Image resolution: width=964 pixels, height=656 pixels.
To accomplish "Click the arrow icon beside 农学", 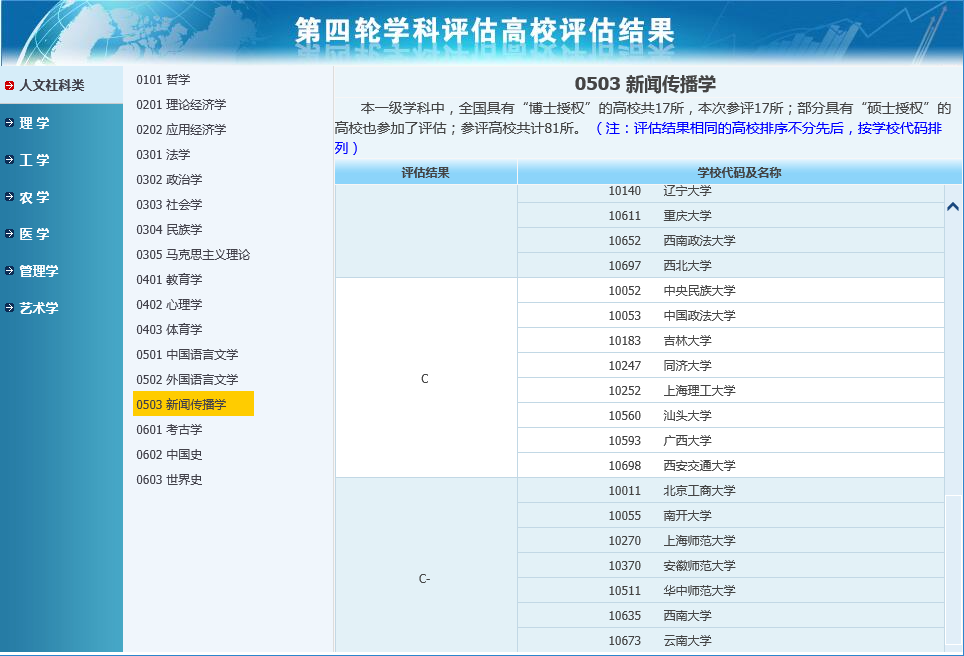I will [9, 197].
